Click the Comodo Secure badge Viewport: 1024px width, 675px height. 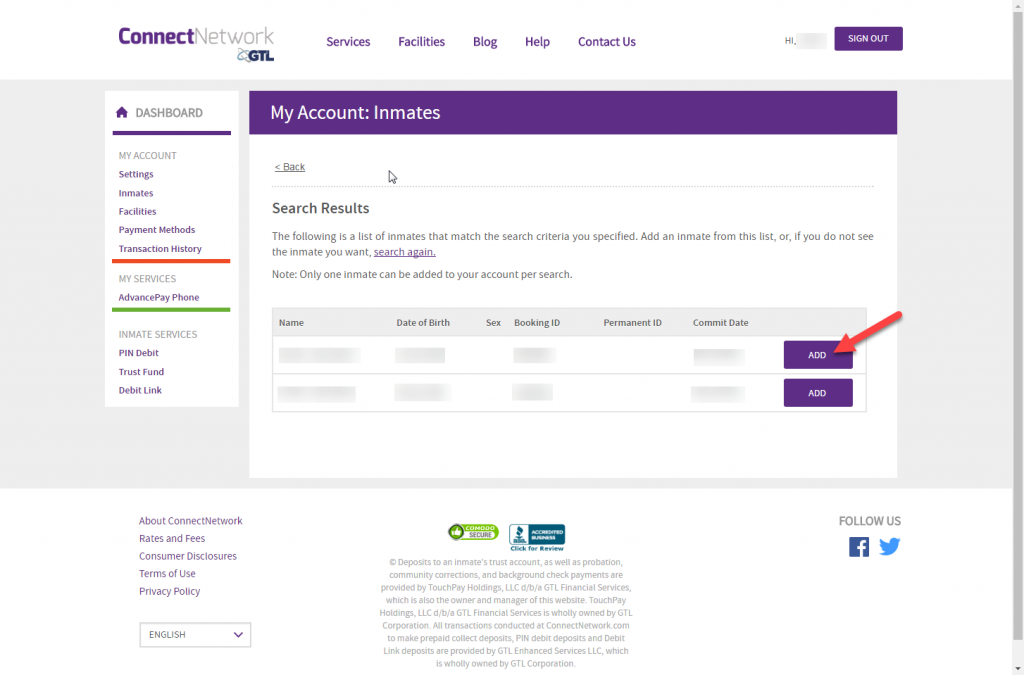473,533
